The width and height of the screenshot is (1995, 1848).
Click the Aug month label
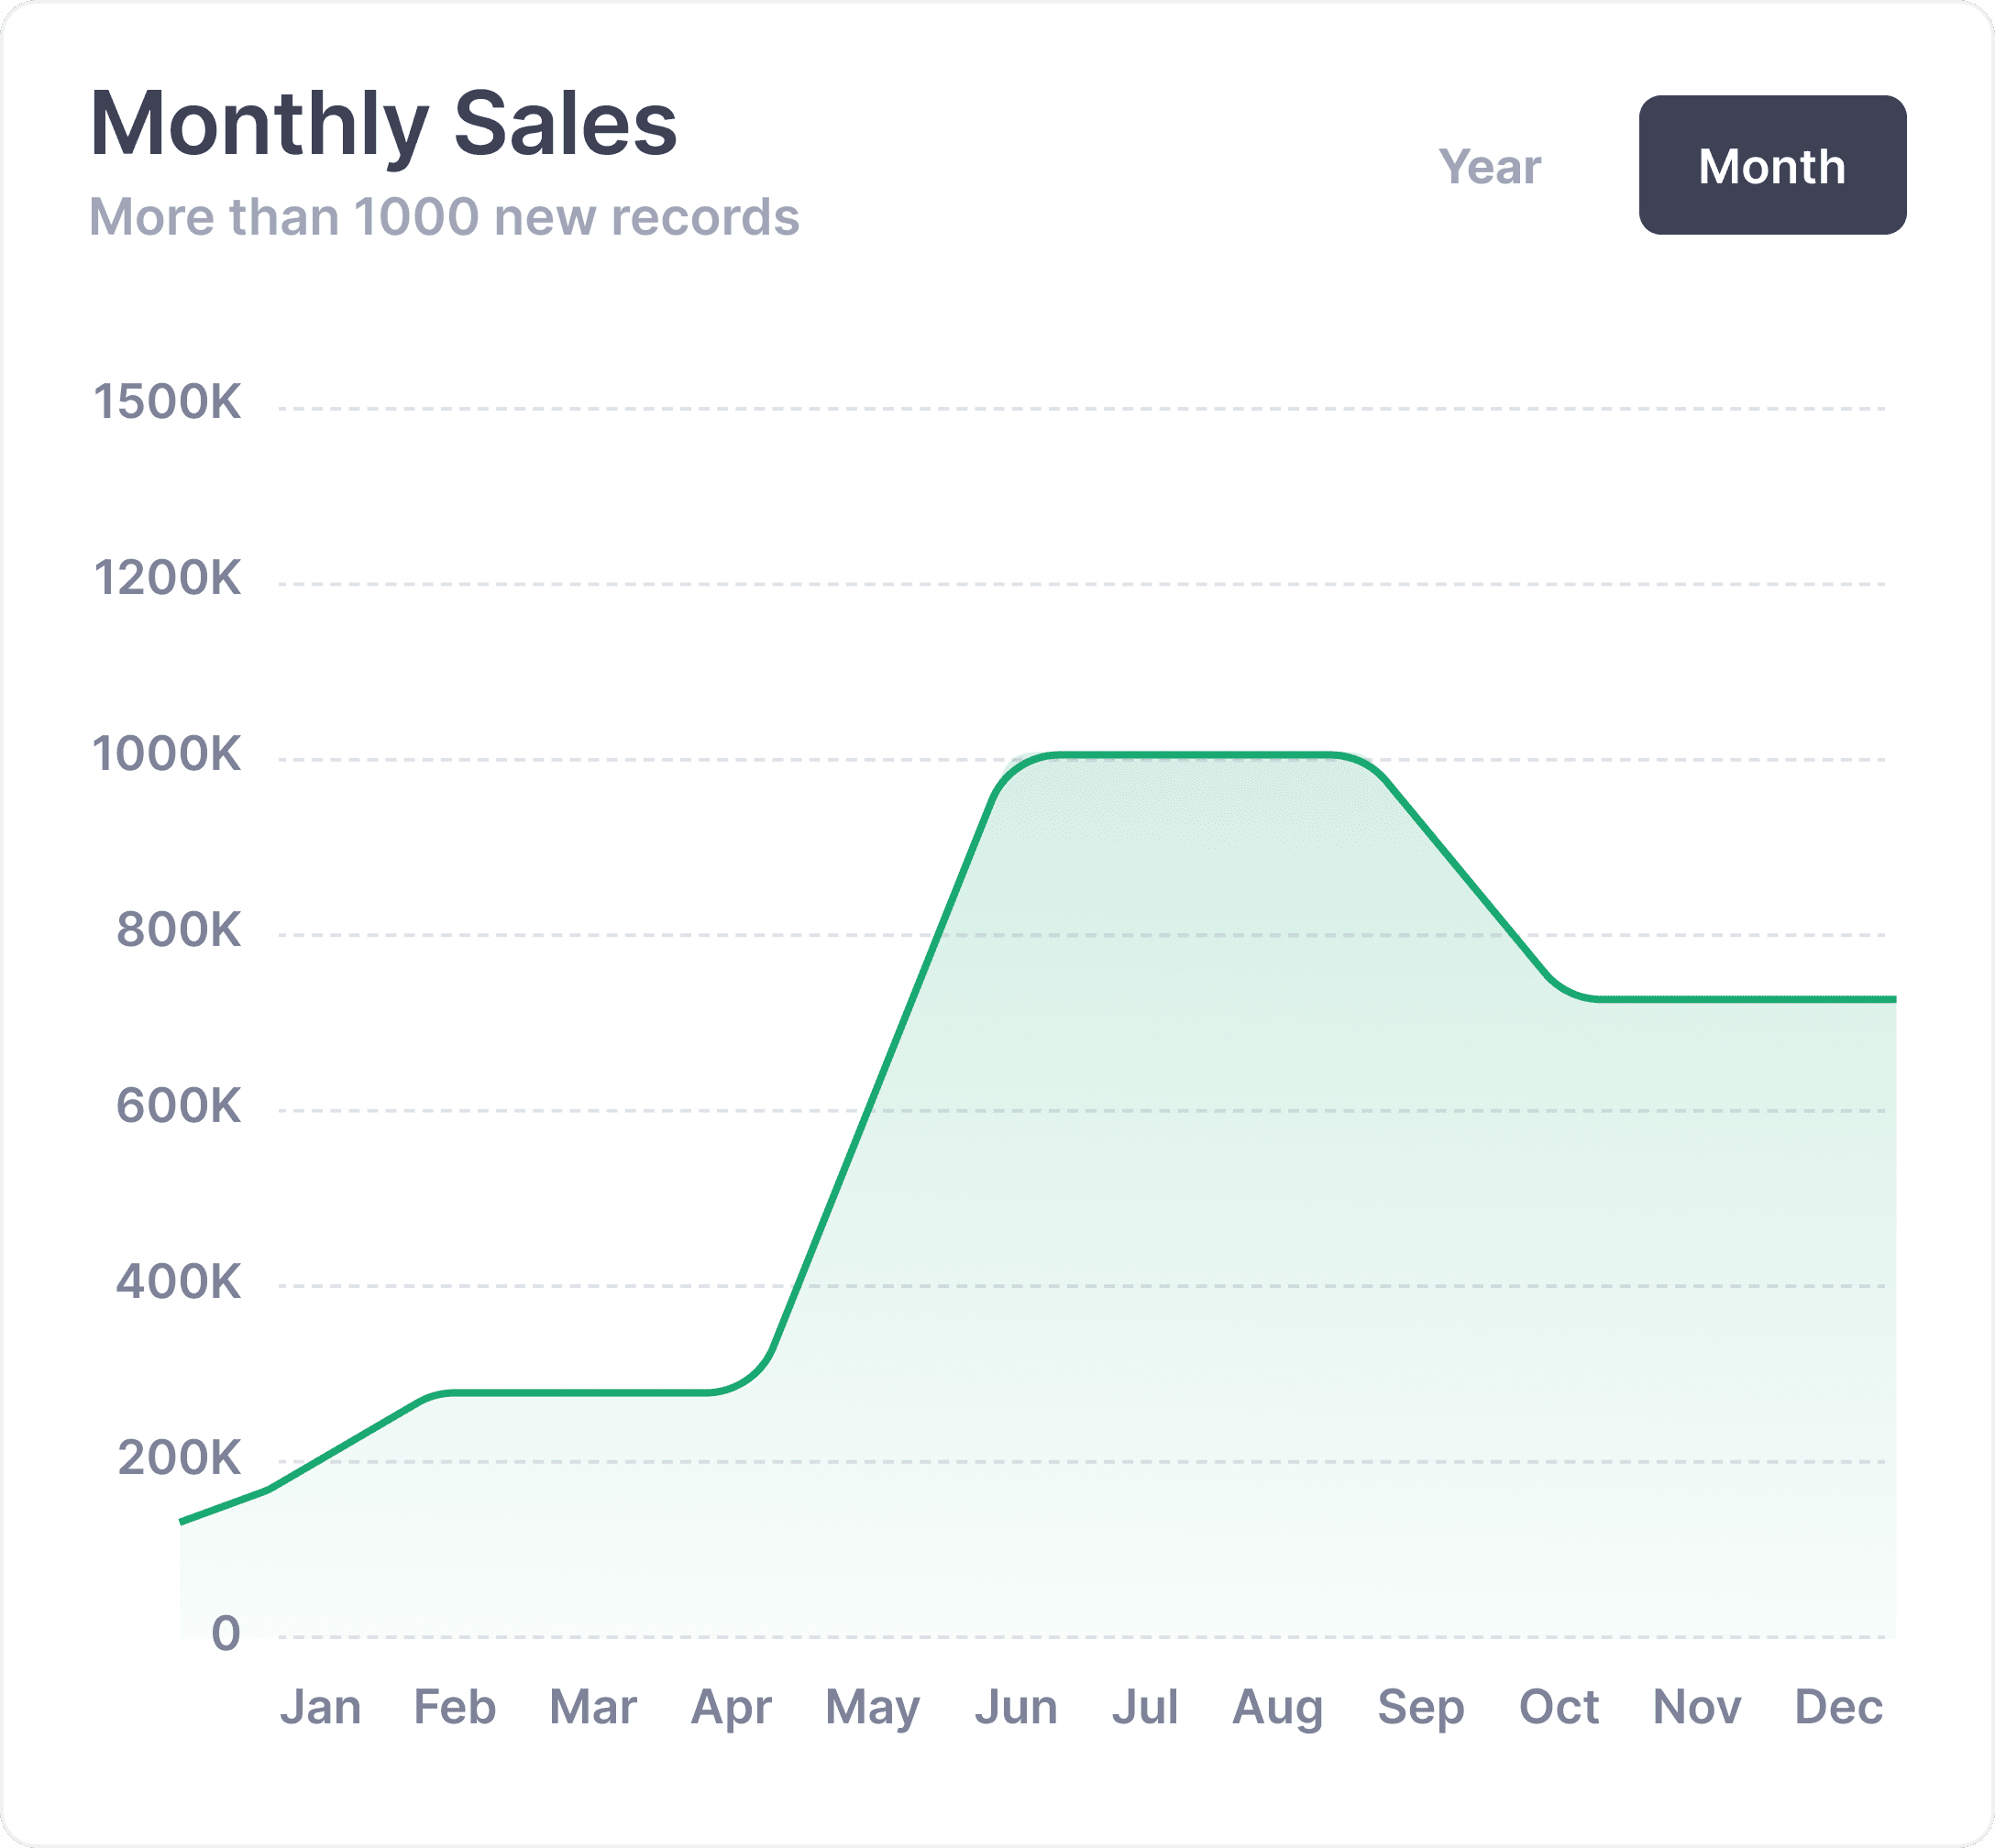pos(1277,1708)
